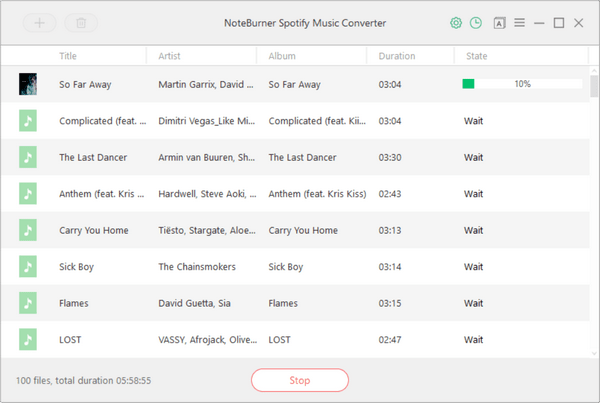The height and width of the screenshot is (403, 600).
Task: Click artist 'Tiësto, Stargate, Aloe...'
Action: (207, 230)
